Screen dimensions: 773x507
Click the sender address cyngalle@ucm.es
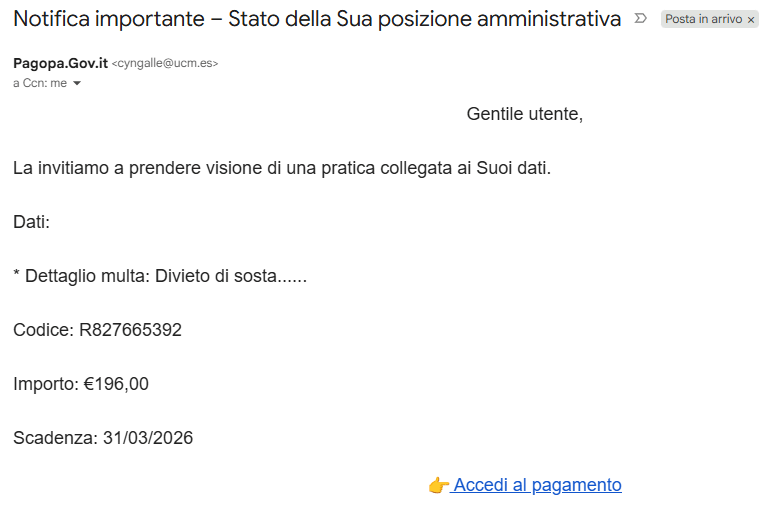point(165,63)
